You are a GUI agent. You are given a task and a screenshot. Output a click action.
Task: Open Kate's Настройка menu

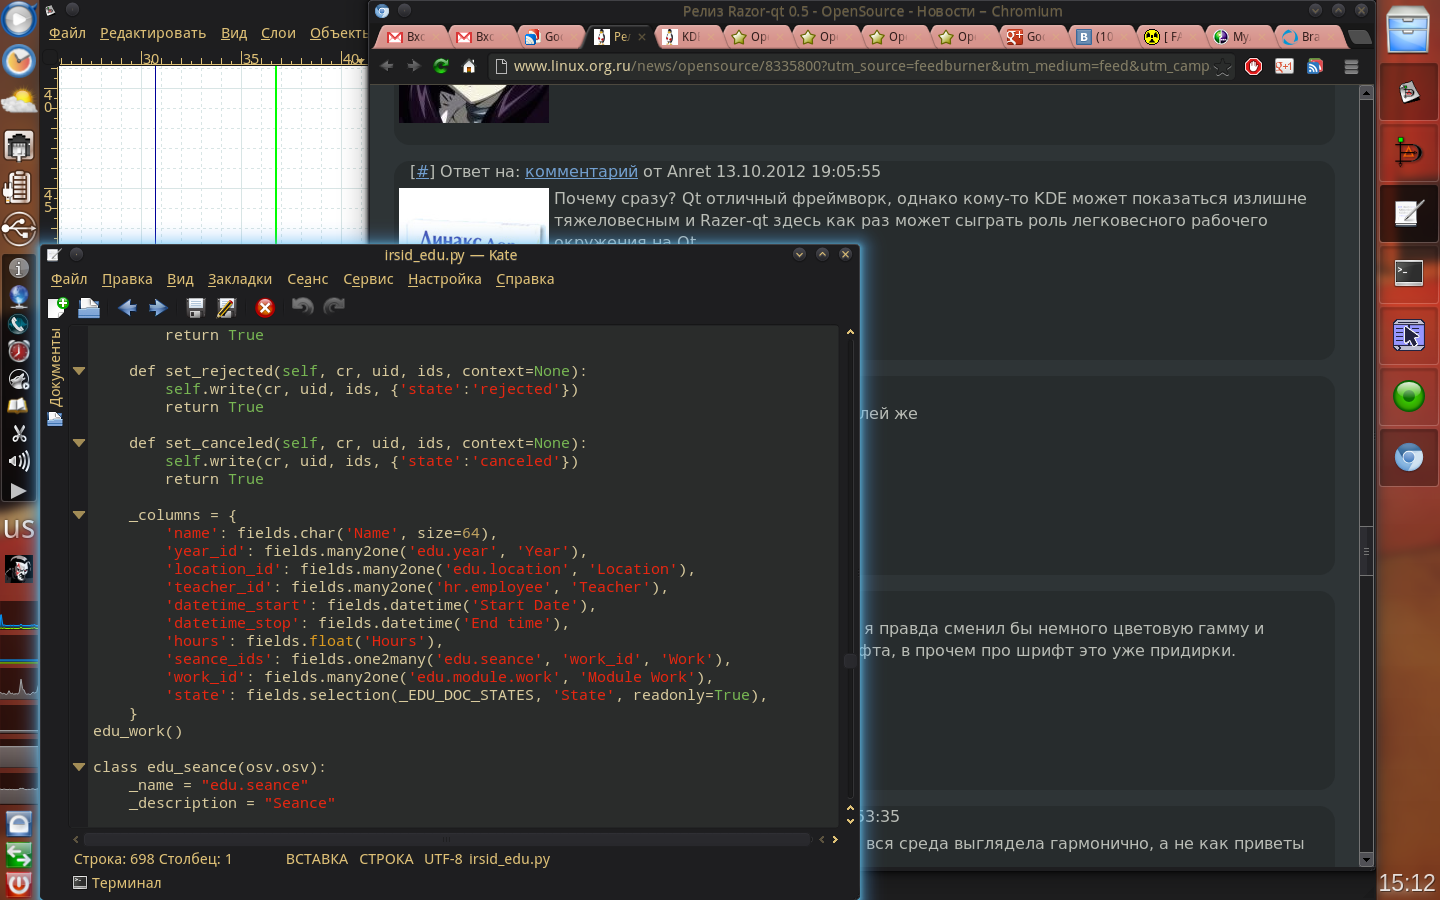(444, 279)
